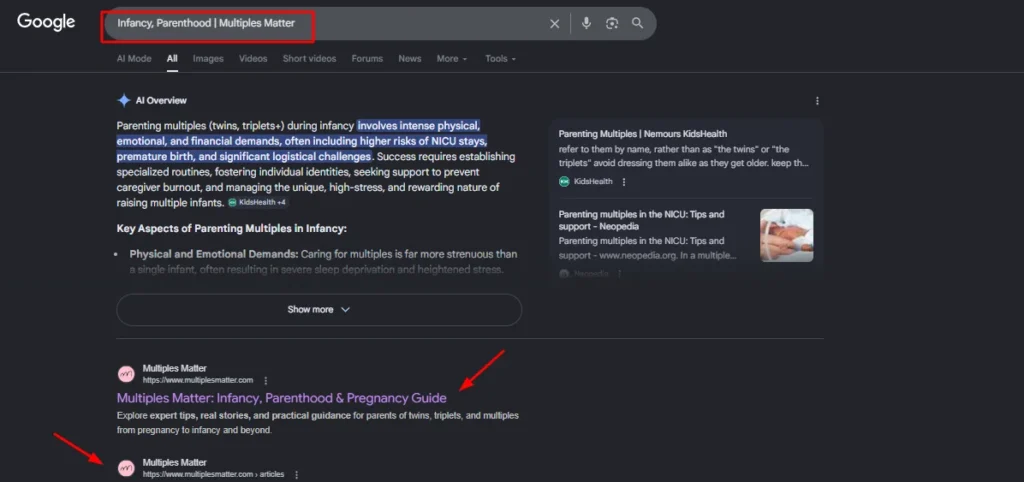Open Multiples Matter: Infancy, Parenthood & Pregnancy Guide
1024x482 pixels.
281,398
